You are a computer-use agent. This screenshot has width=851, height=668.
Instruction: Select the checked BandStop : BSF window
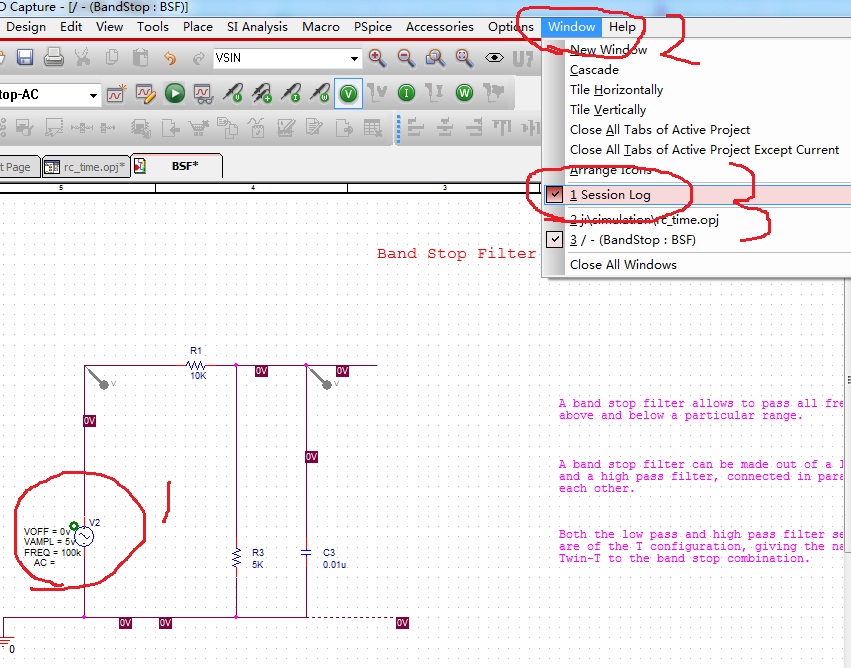[698, 240]
